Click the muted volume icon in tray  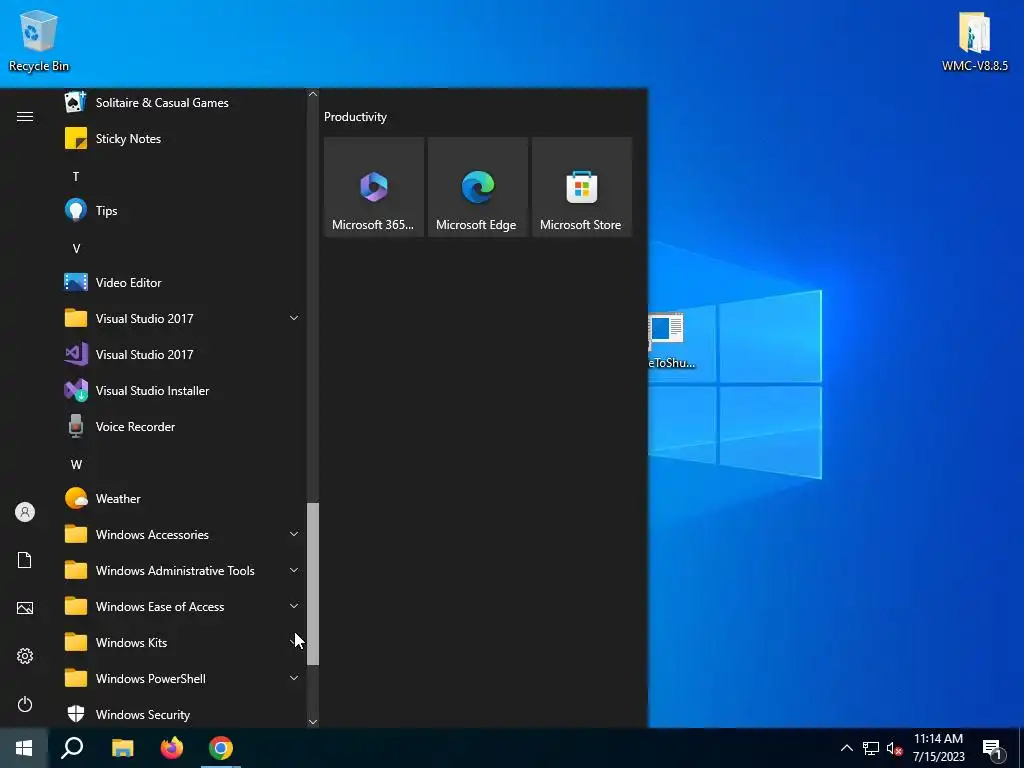click(x=894, y=748)
